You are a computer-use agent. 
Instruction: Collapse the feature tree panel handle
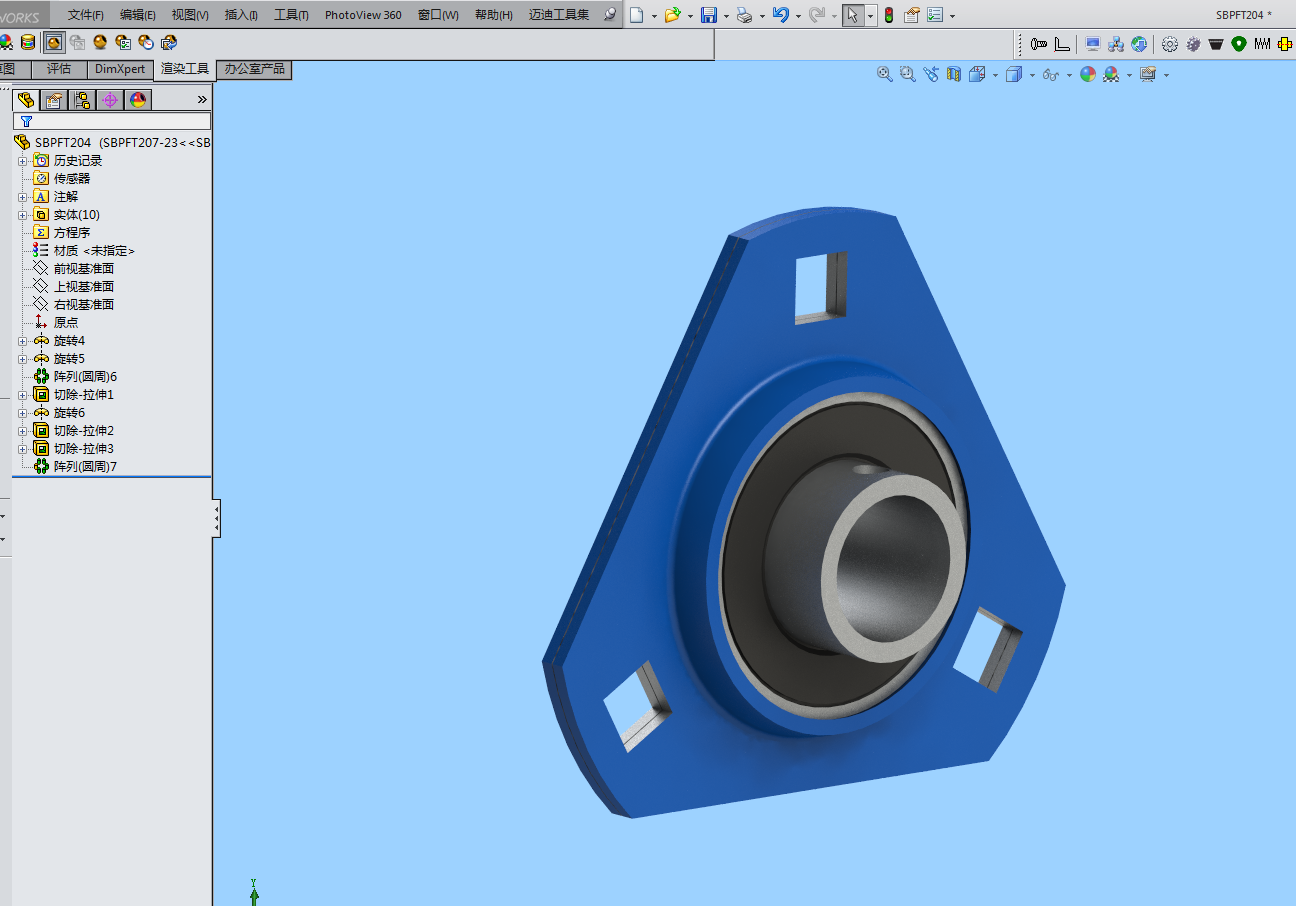tap(217, 520)
